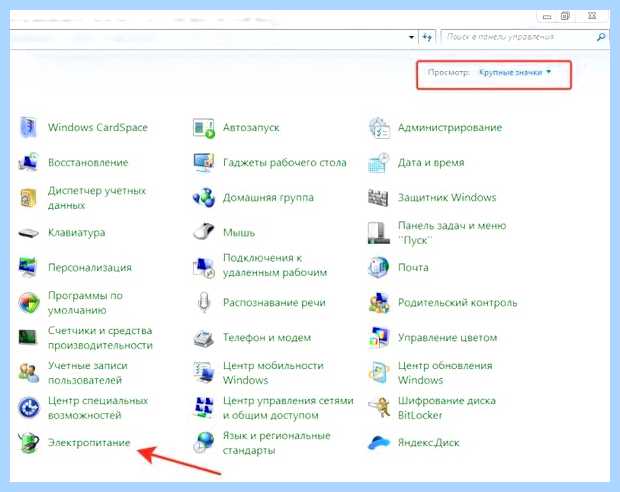The width and height of the screenshot is (620, 492).
Task: Click the control panel search field
Action: tap(518, 37)
